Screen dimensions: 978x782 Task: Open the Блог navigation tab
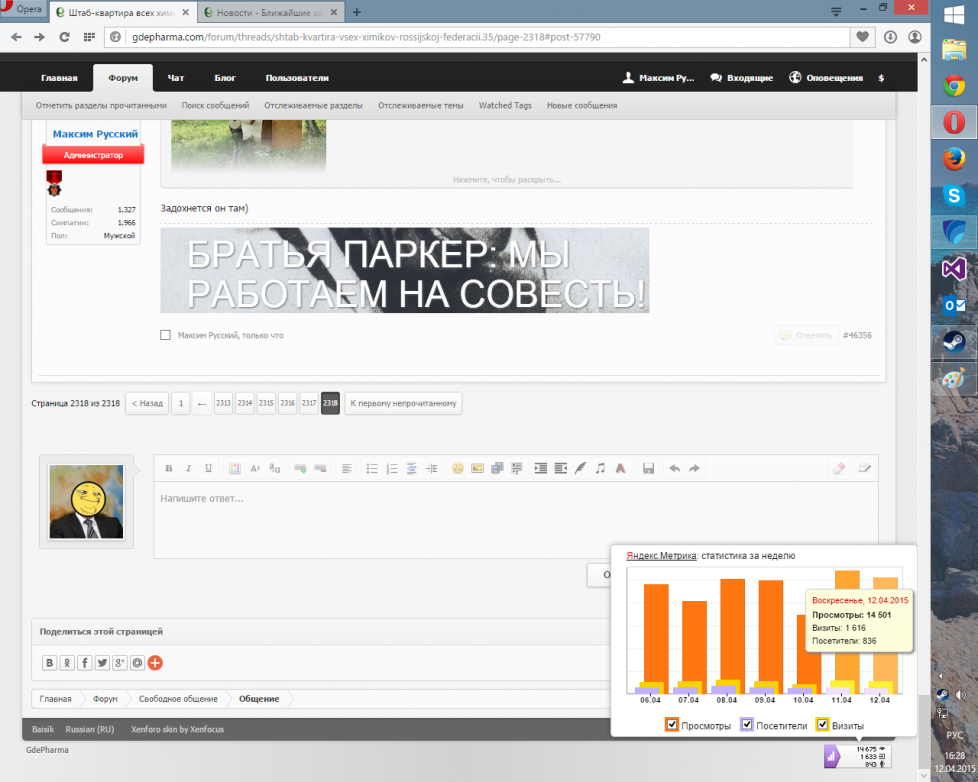pos(225,78)
